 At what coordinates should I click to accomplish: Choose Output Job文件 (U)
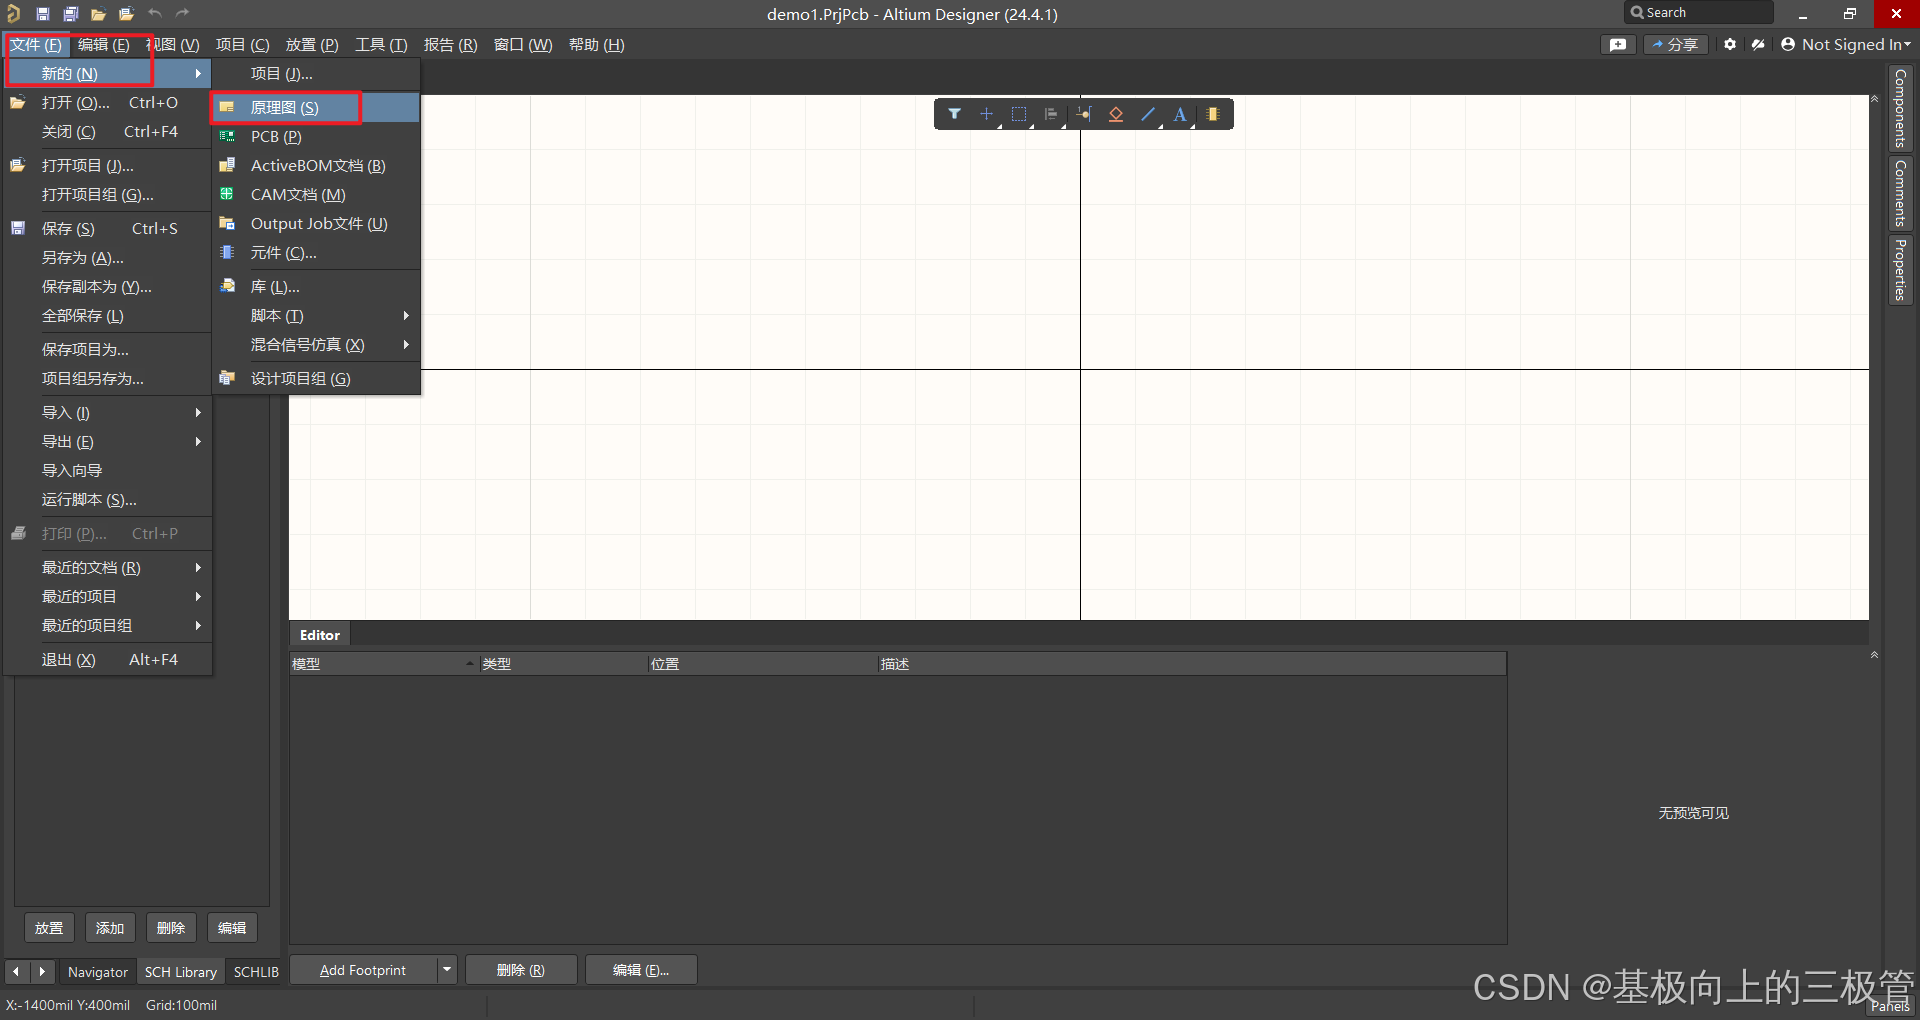[x=315, y=224]
